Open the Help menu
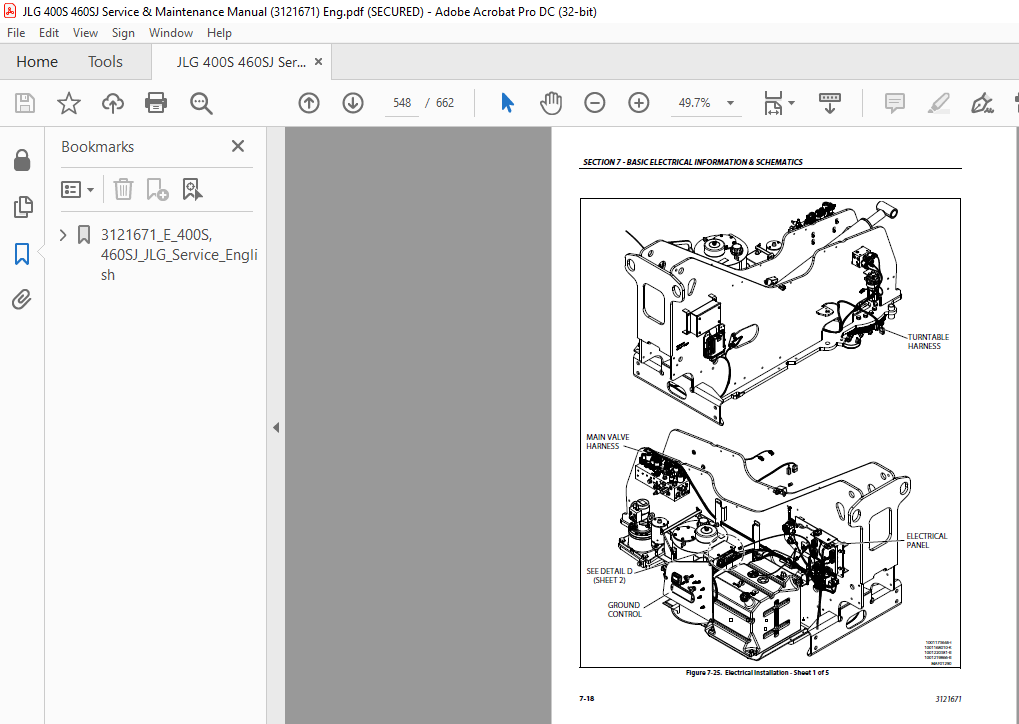Screen dimensions: 1019x724 (x=219, y=32)
